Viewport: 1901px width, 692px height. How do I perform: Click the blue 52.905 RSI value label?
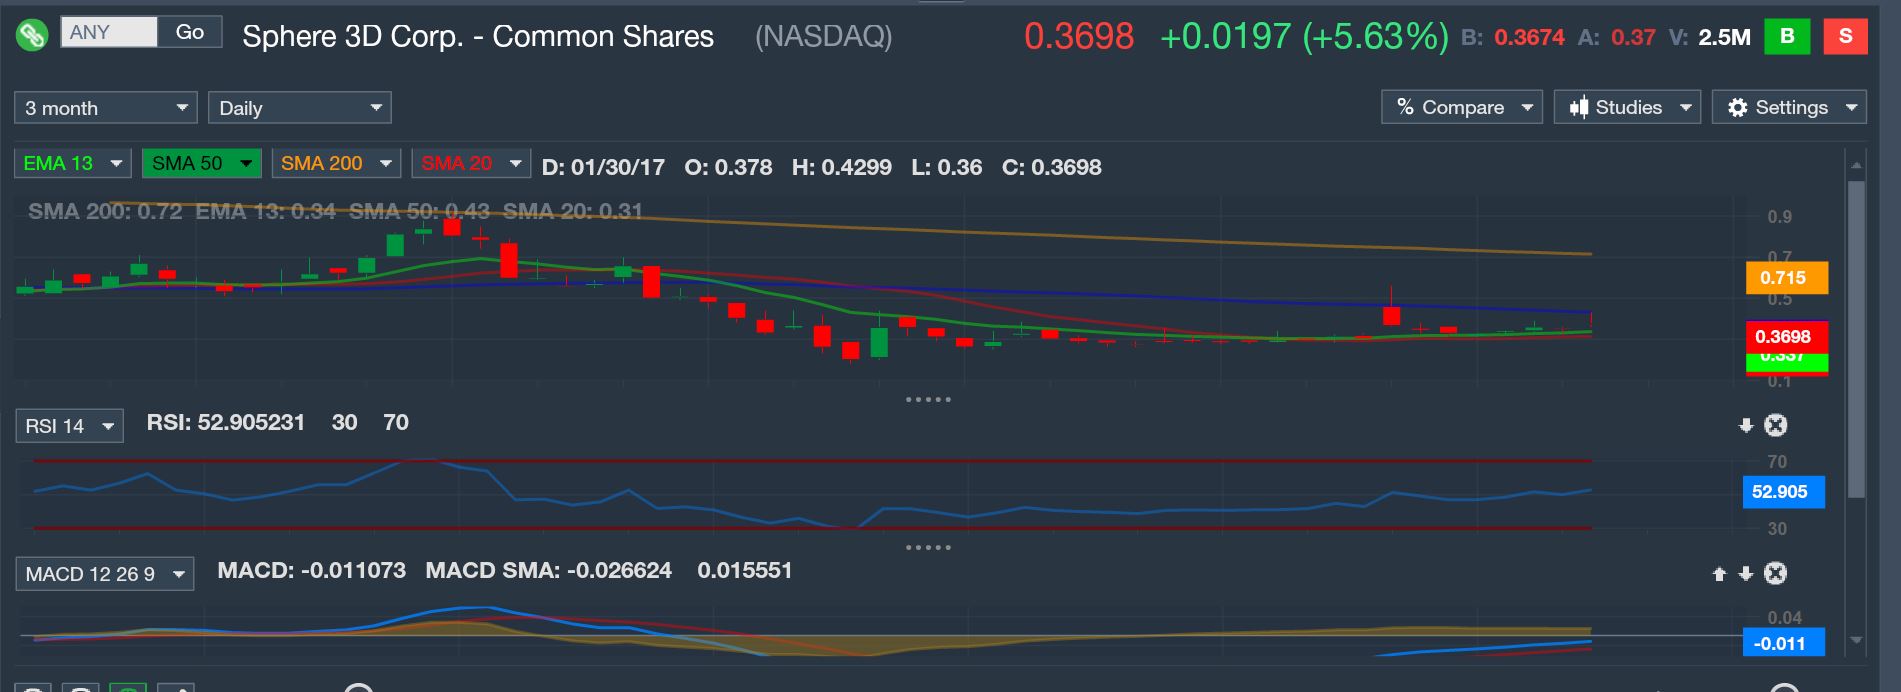click(x=1783, y=492)
